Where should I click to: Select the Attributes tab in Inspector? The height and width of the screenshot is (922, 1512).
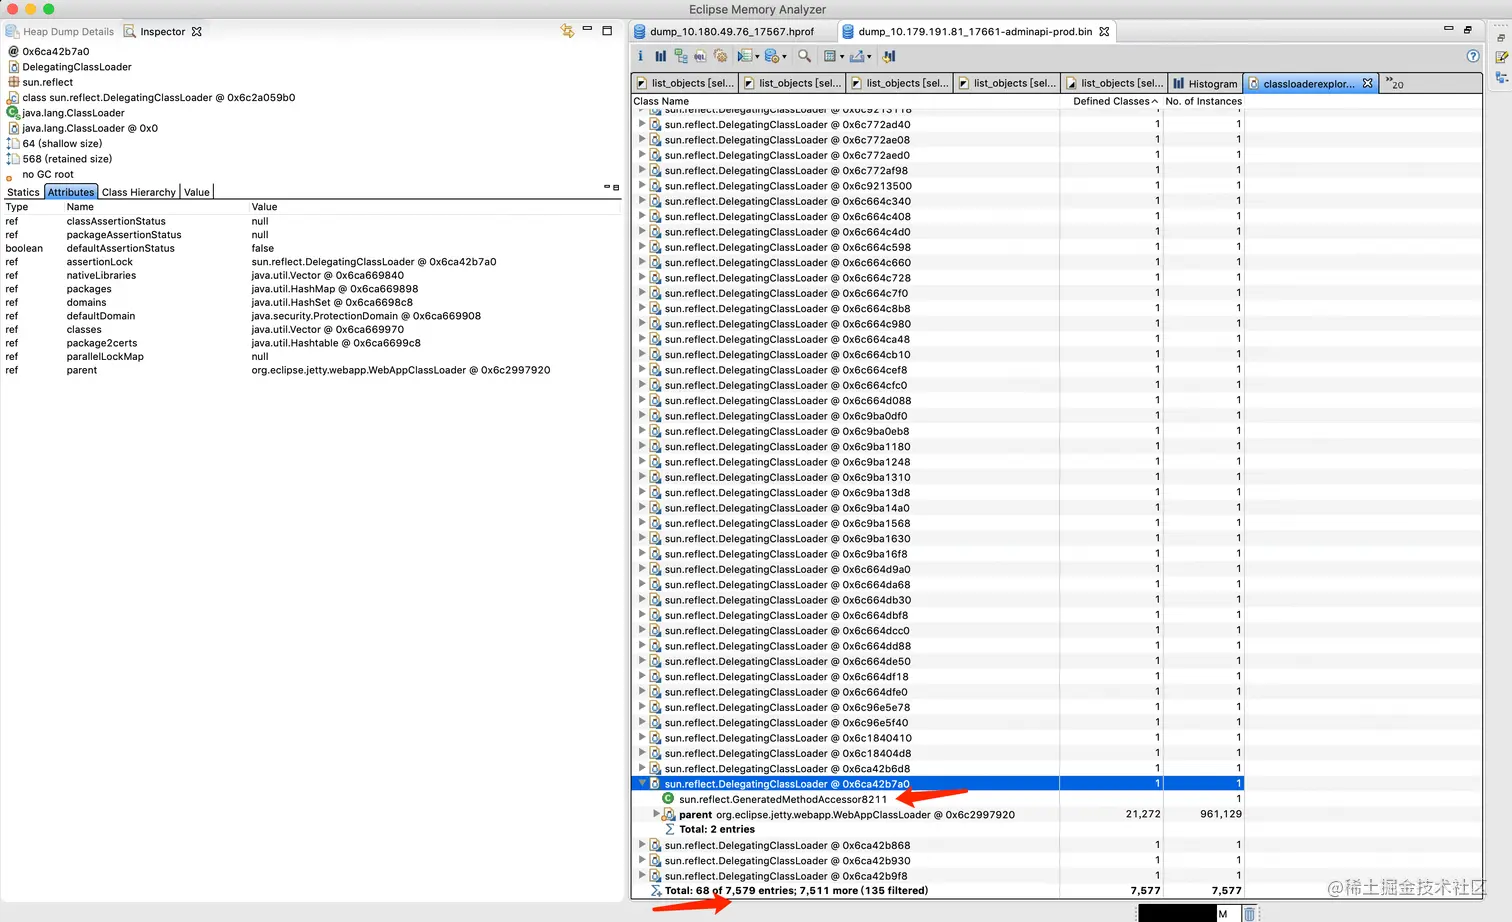71,192
